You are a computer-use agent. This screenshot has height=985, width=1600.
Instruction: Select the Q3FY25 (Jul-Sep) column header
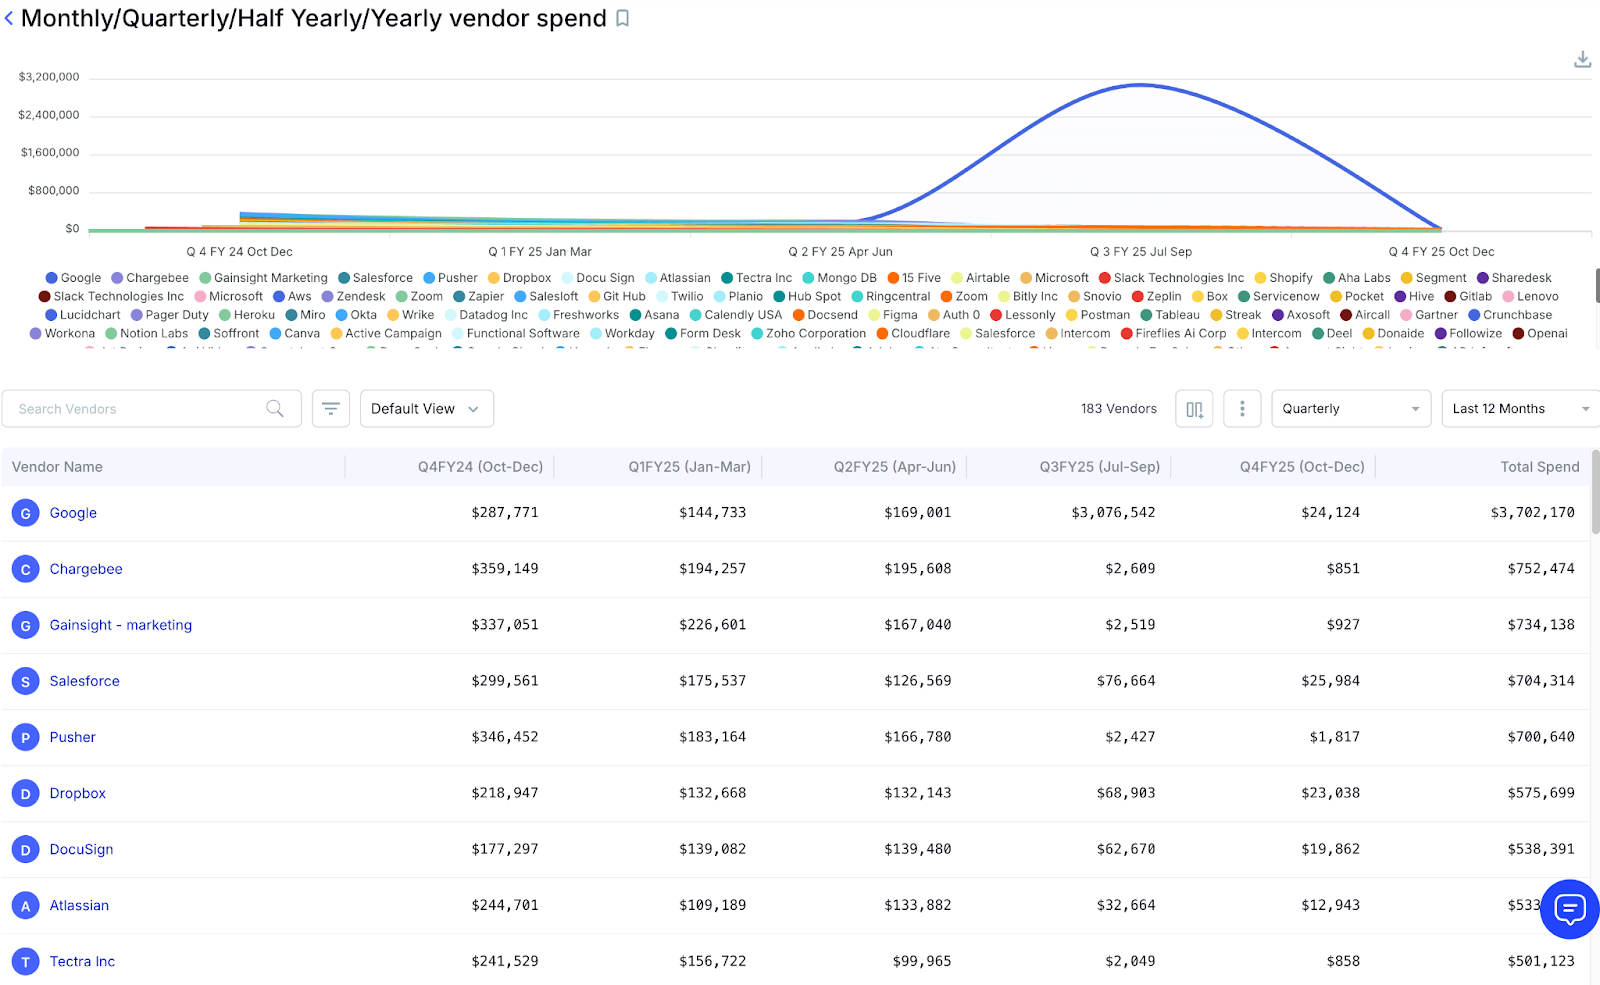click(1101, 466)
